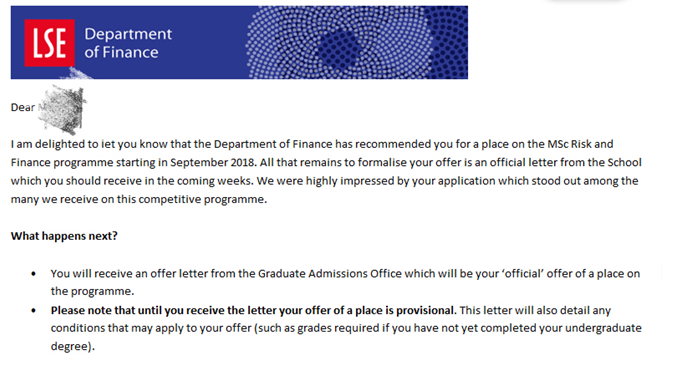Click the dark blue circle in banner

[341, 49]
